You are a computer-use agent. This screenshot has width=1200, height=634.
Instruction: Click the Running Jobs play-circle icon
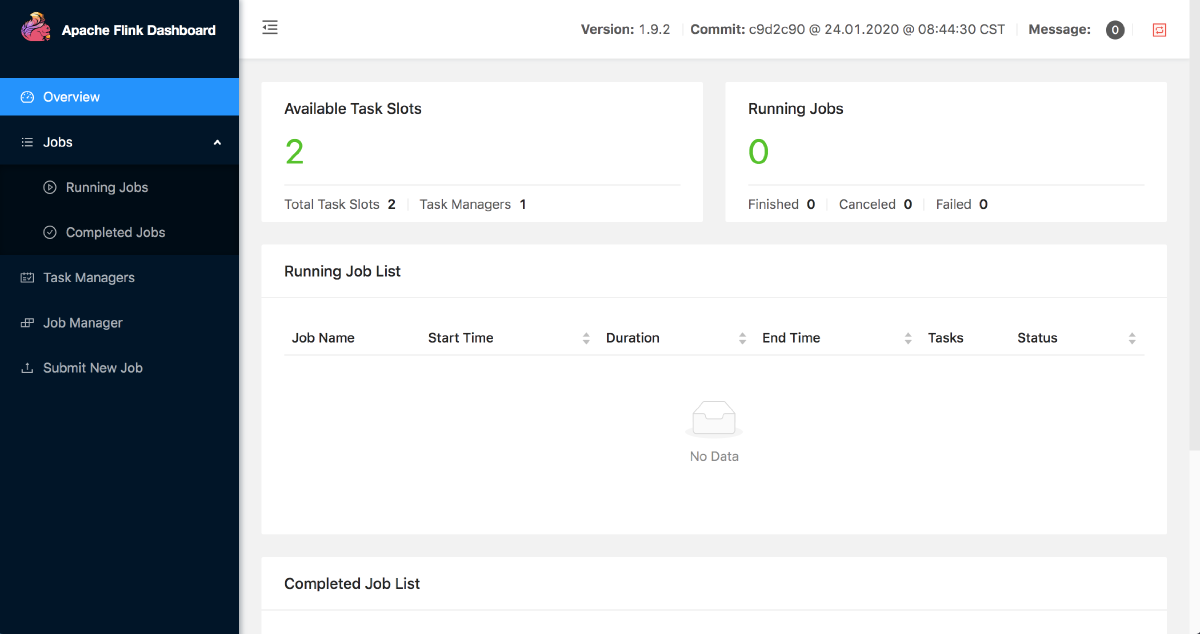[50, 187]
